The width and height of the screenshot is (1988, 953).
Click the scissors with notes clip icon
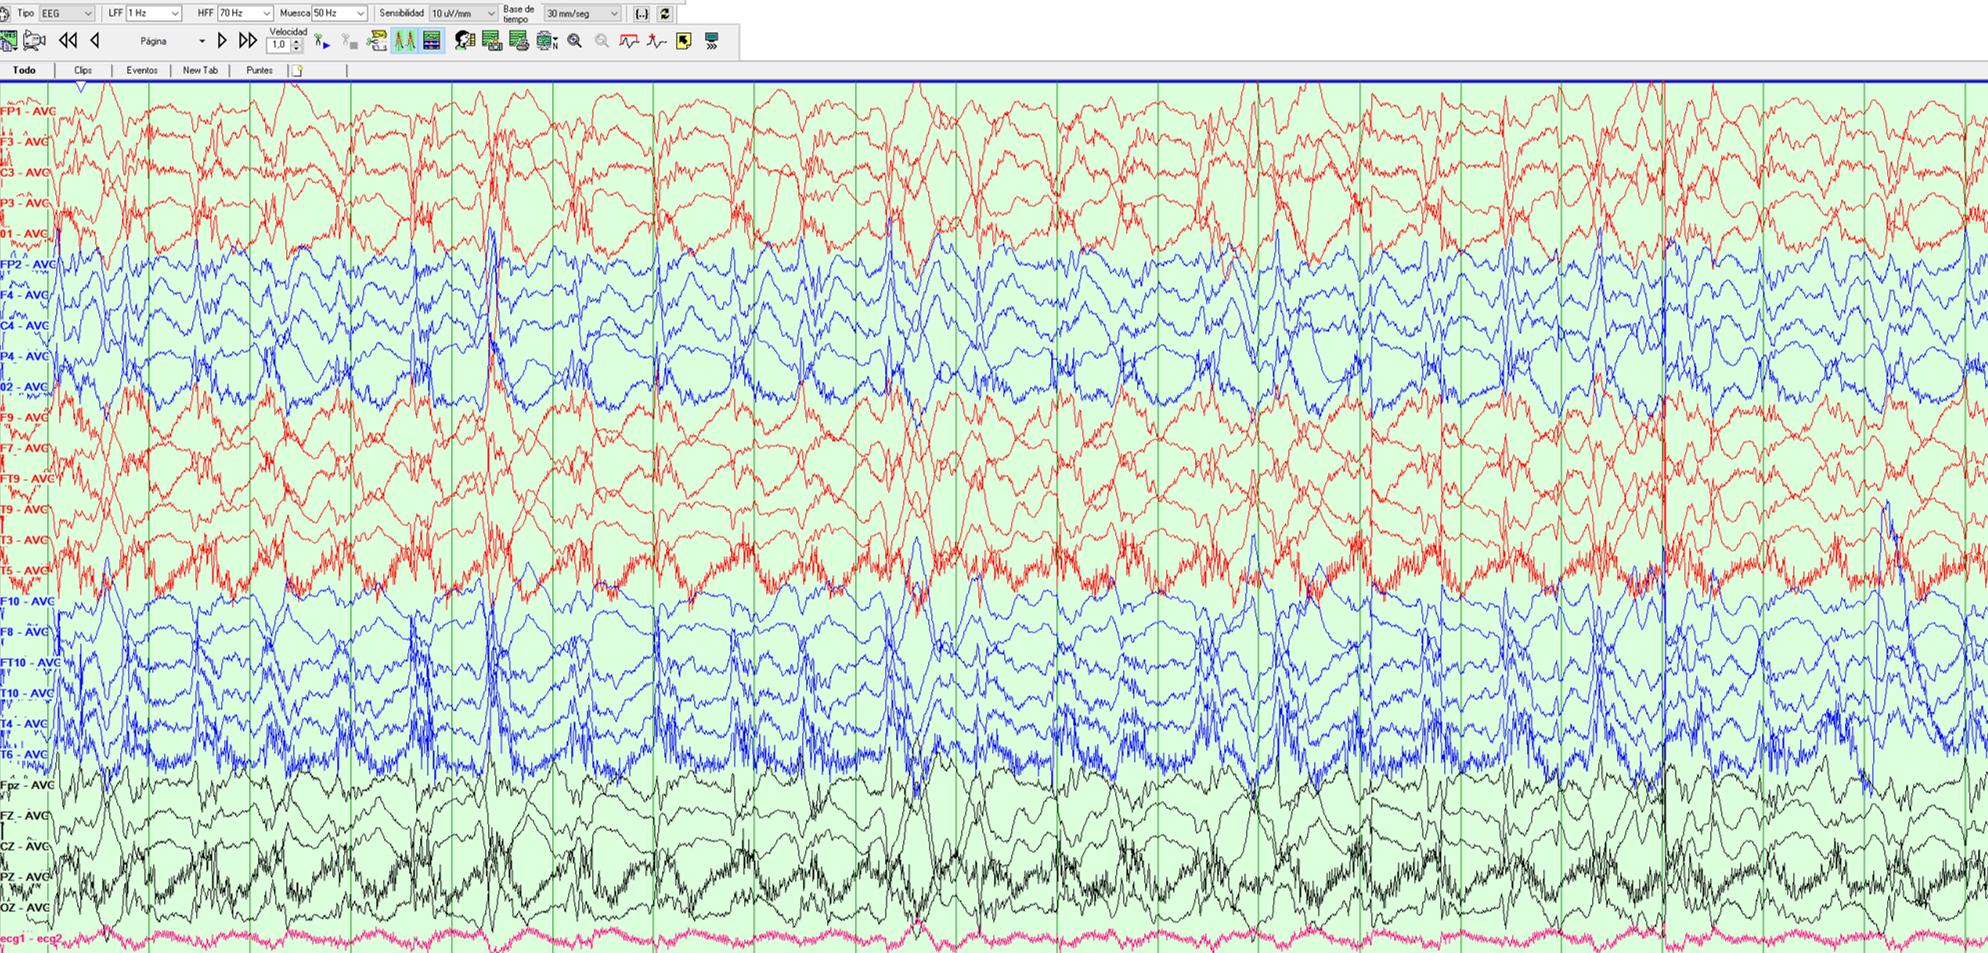pos(377,41)
